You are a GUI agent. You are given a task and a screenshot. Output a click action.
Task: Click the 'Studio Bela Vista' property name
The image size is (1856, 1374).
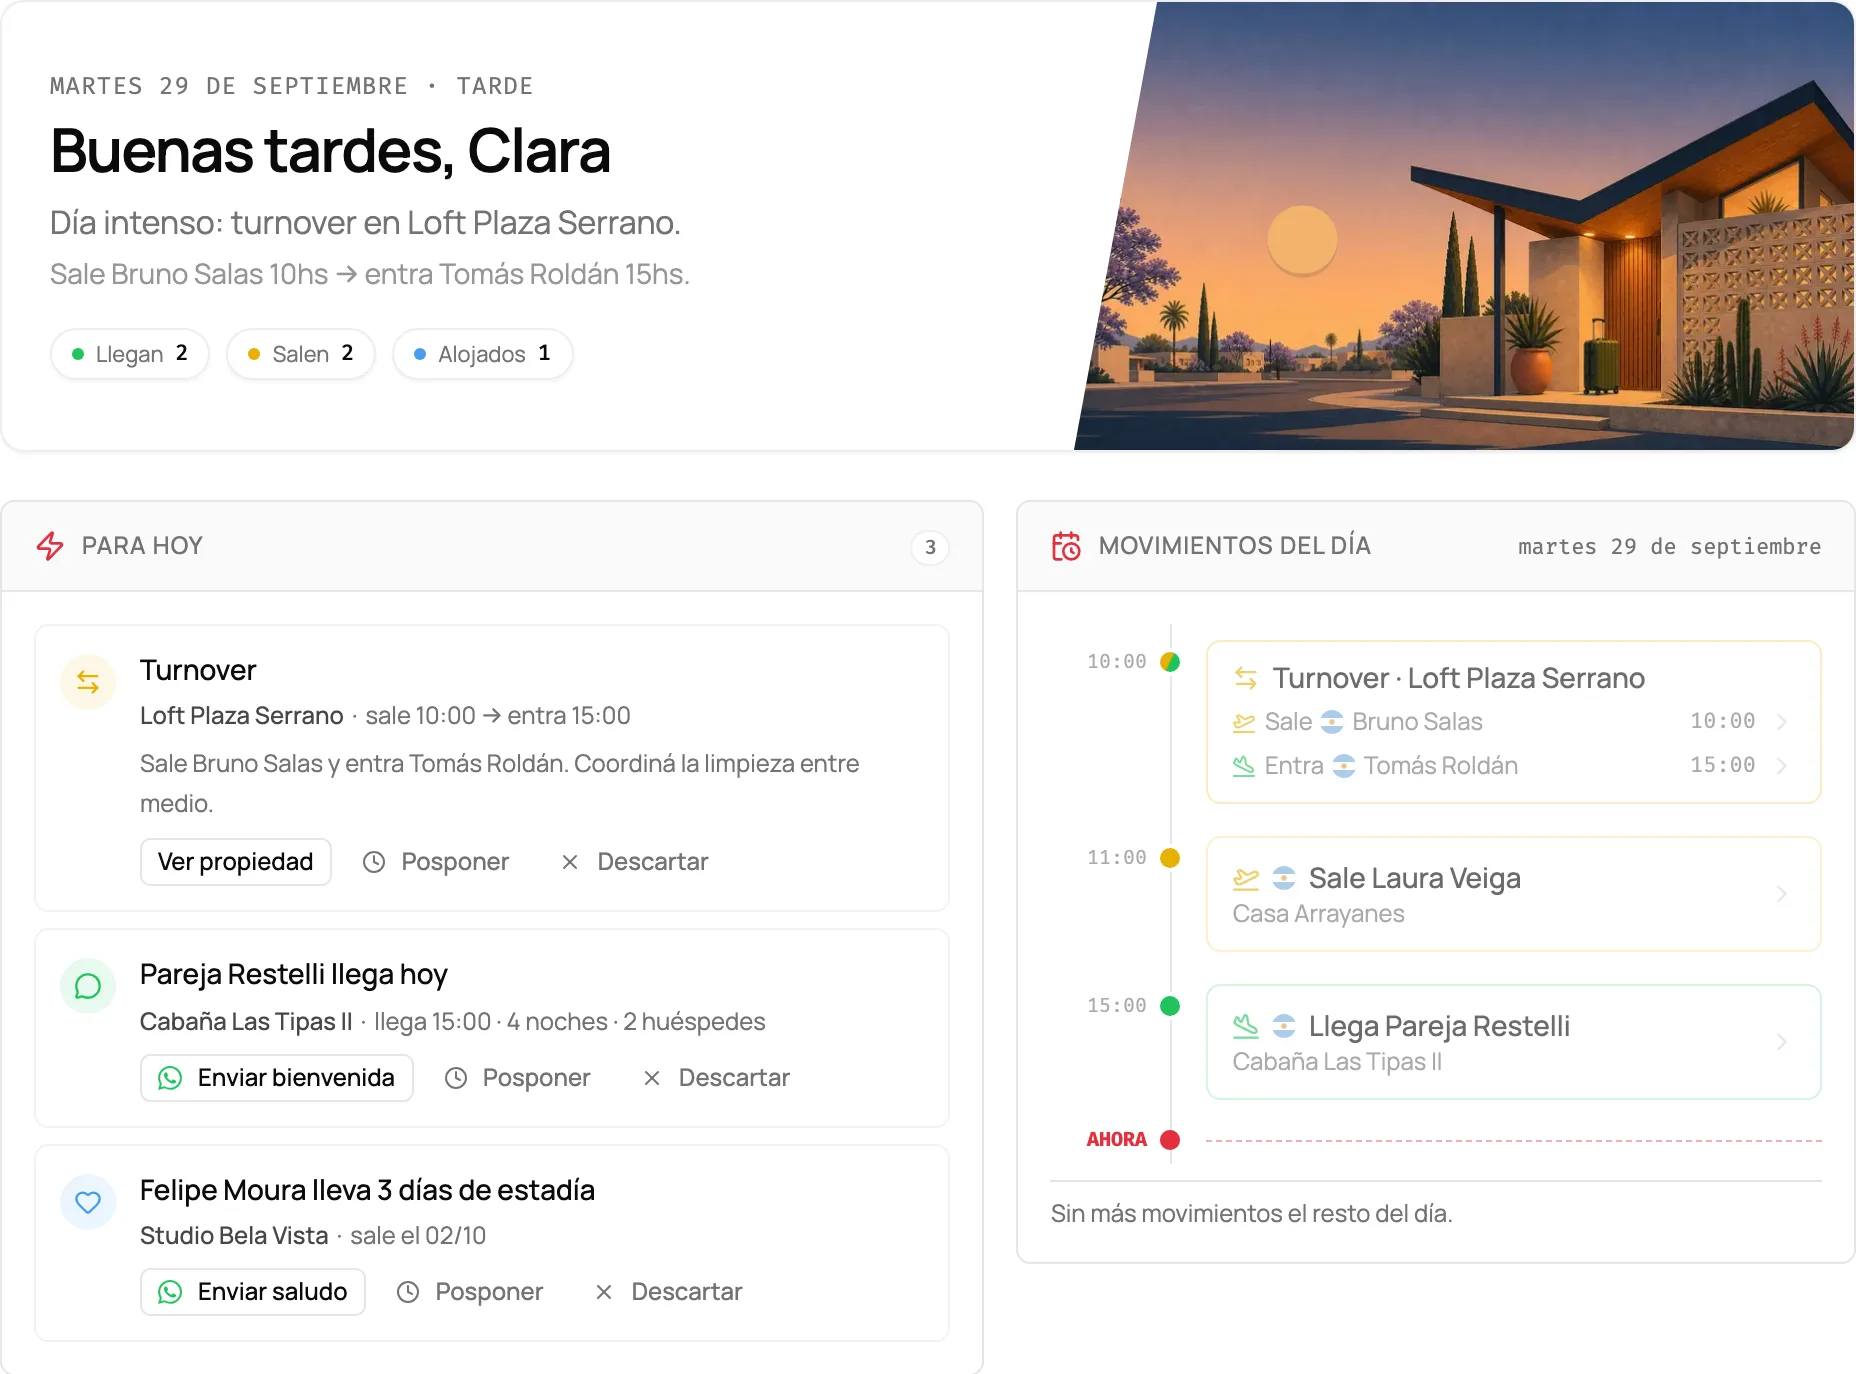pyautogui.click(x=234, y=1236)
